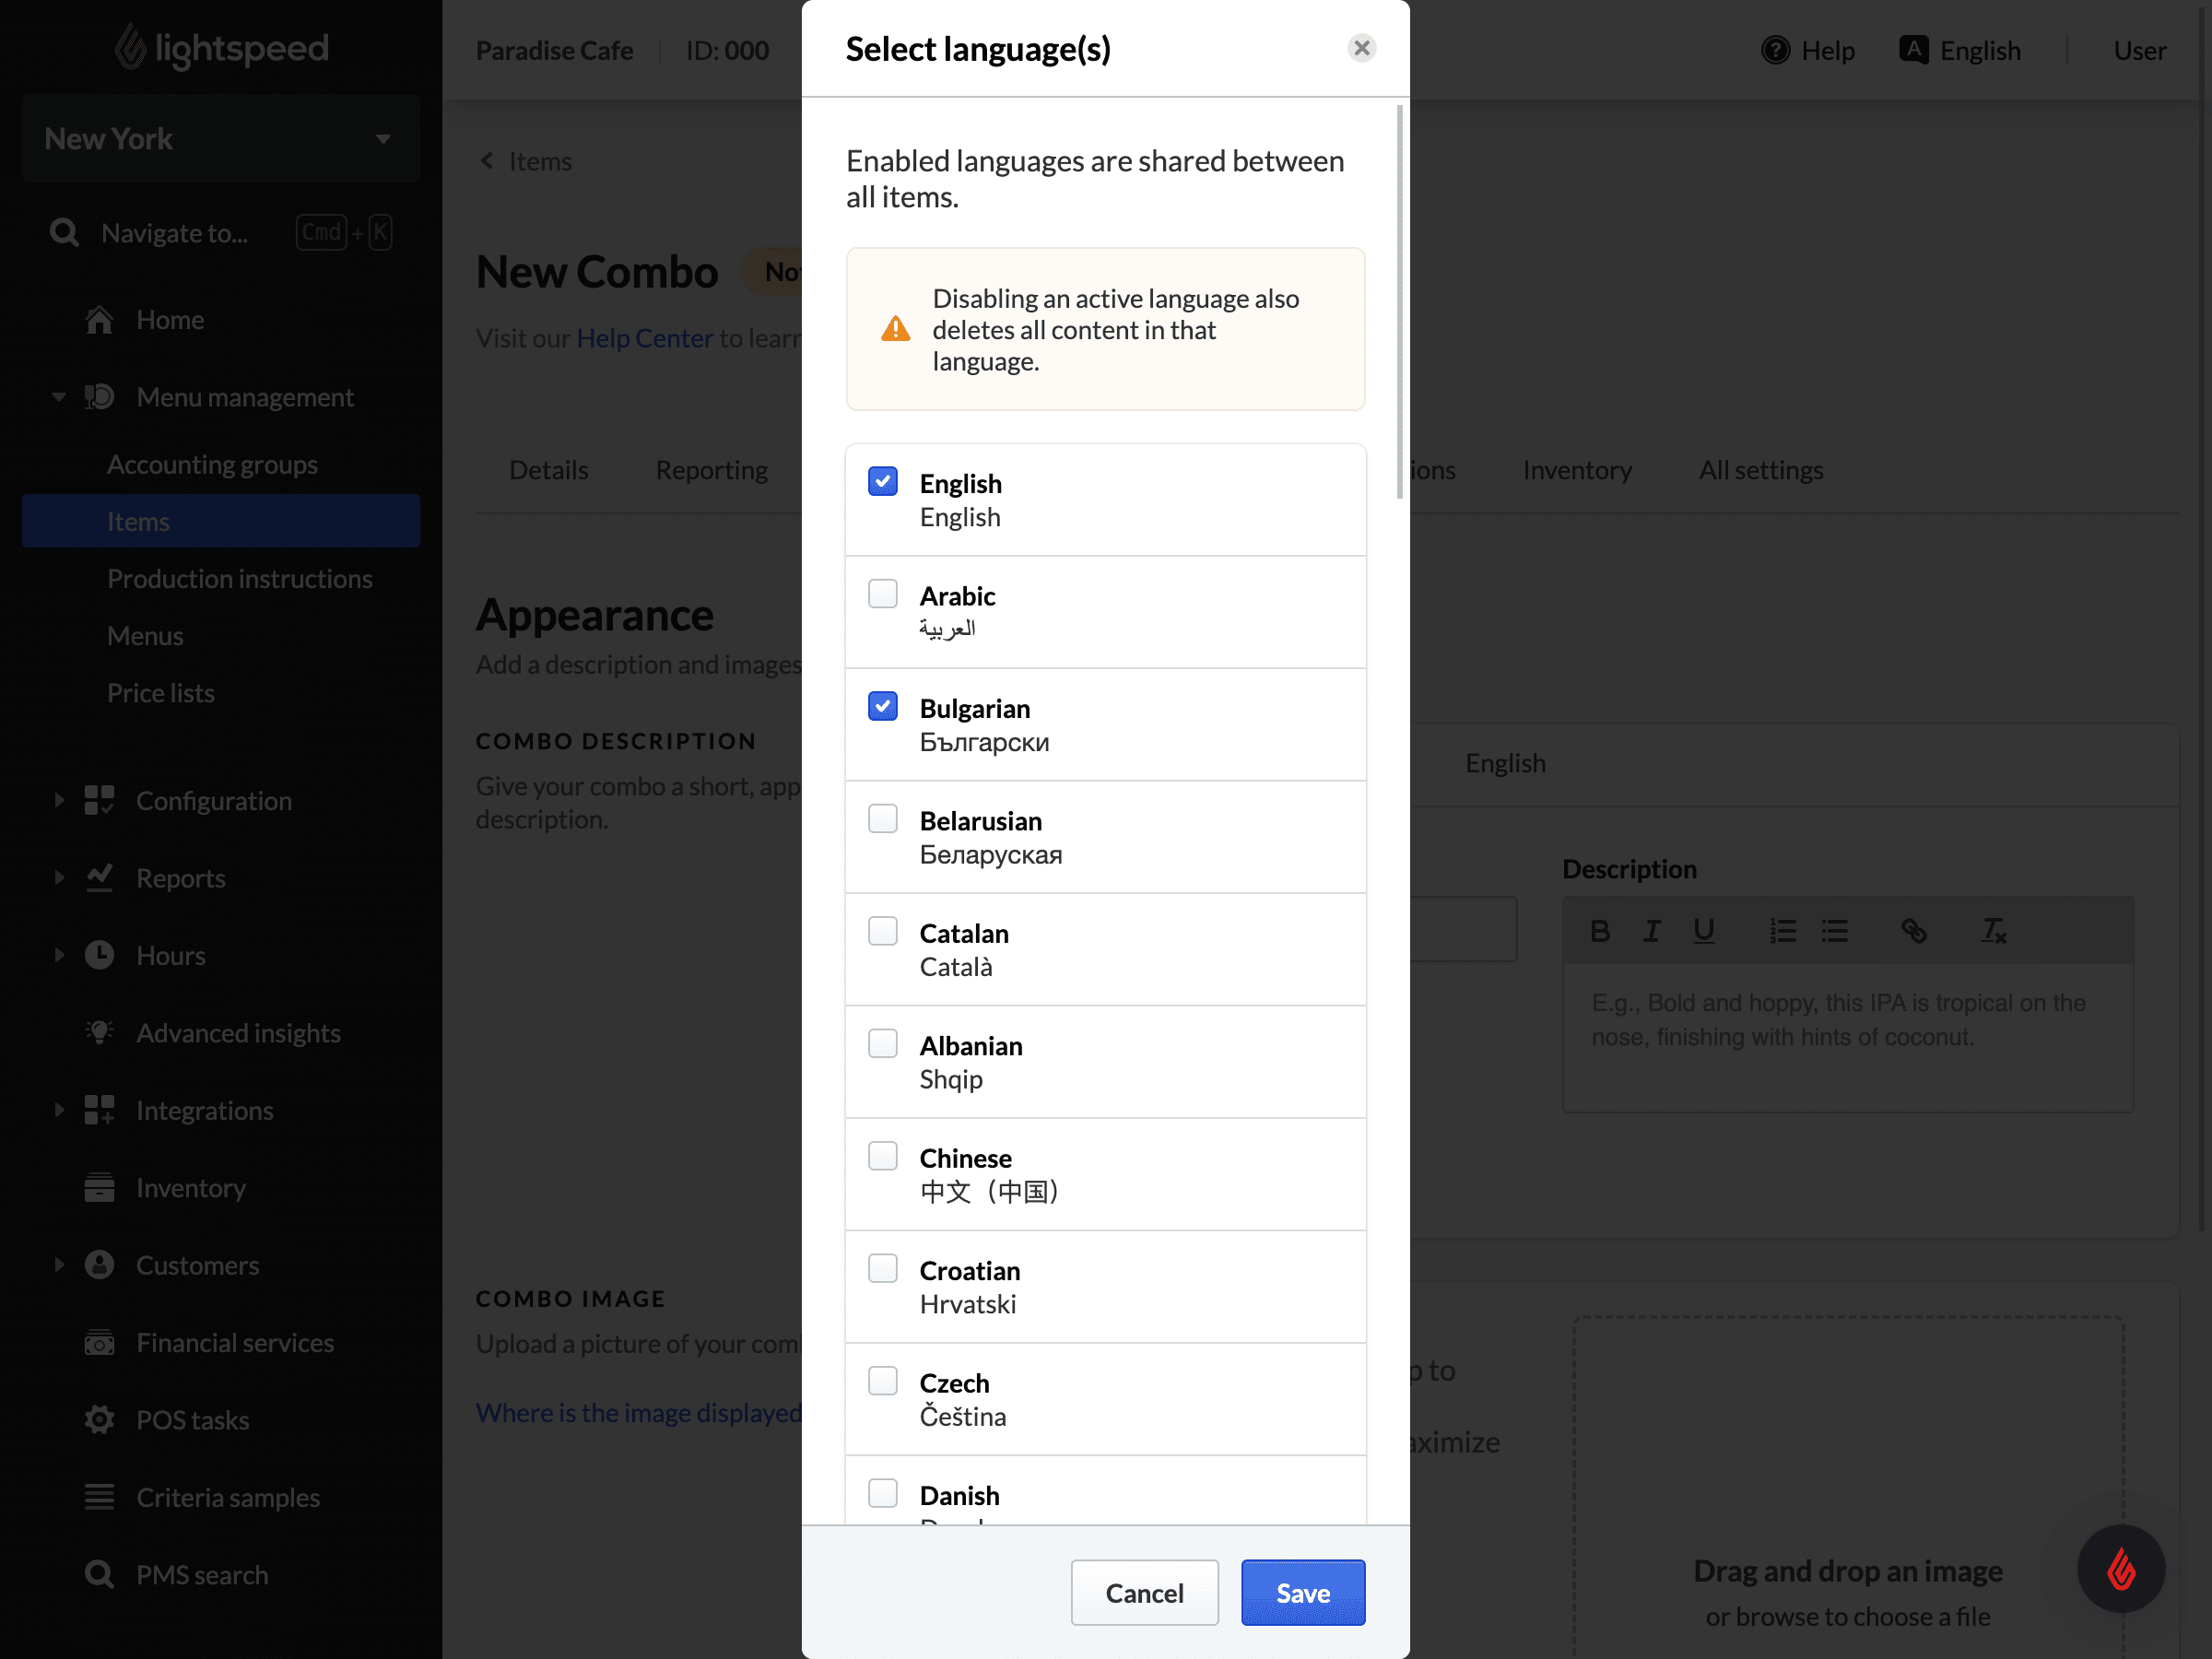Navigate to Integrations section
Screen dimensions: 2212x1659
[x=206, y=1110]
